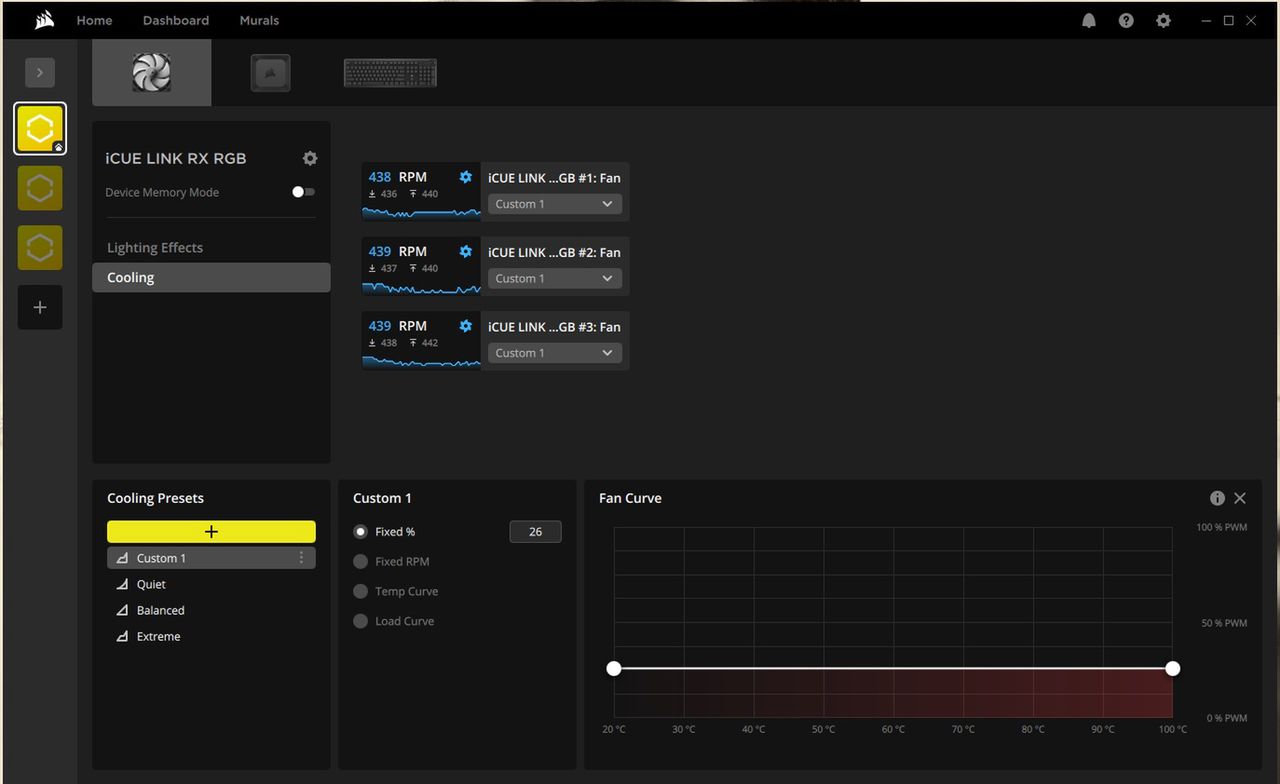
Task: Expand the sidebar with arrow button
Action: pyautogui.click(x=40, y=72)
